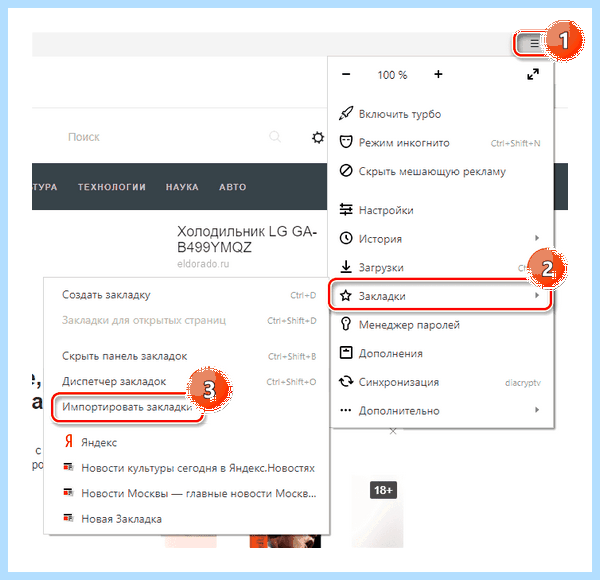Screen dimensions: 600x580
Task: Click the diacryptv sync account label
Action: pos(523,383)
